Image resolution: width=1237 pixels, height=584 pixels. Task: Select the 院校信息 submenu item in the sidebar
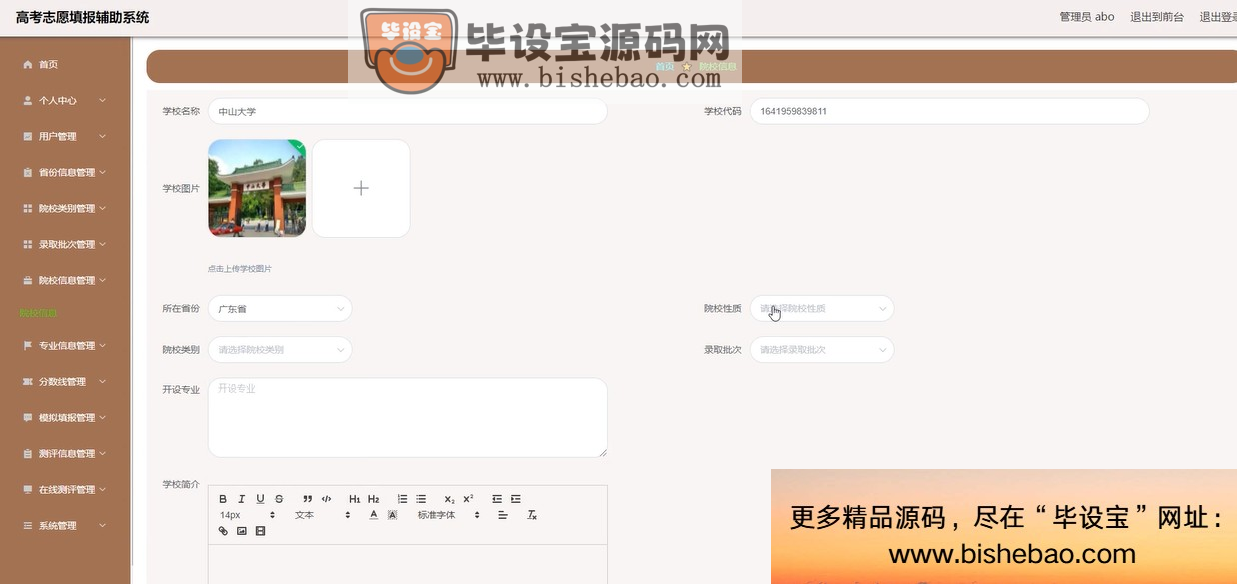pyautogui.click(x=39, y=313)
